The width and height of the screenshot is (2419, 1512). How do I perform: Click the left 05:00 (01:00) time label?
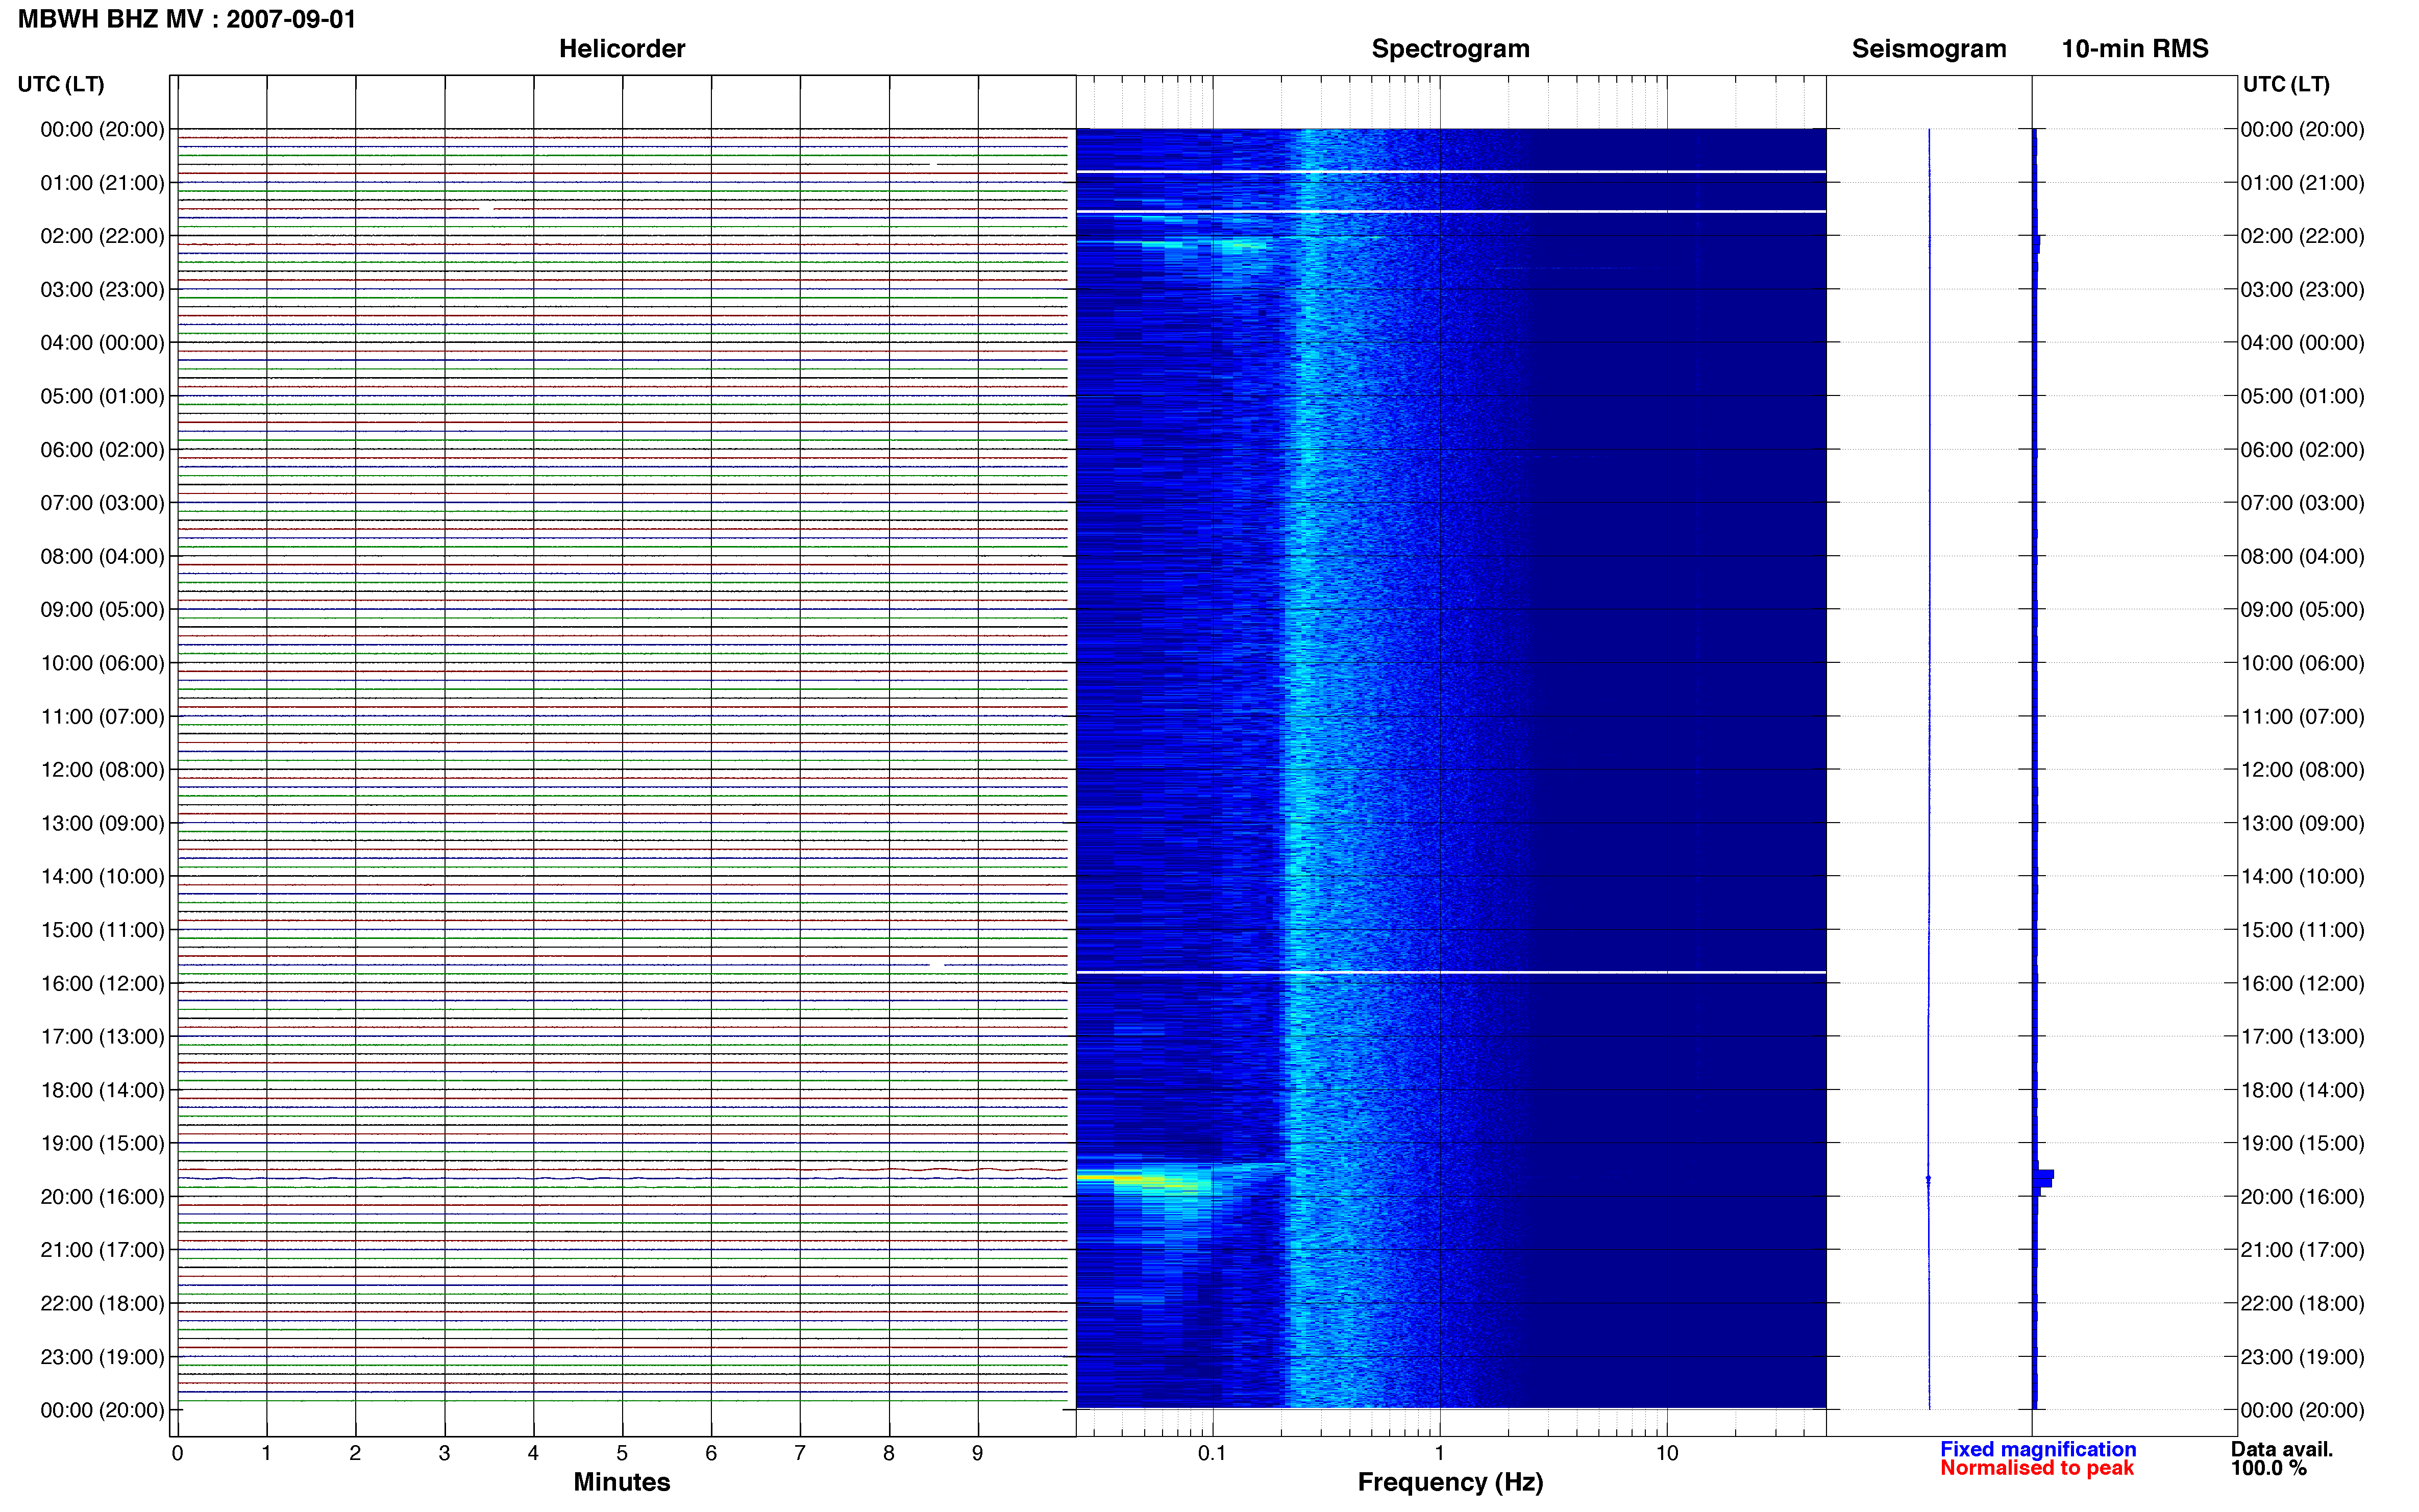pyautogui.click(x=102, y=396)
